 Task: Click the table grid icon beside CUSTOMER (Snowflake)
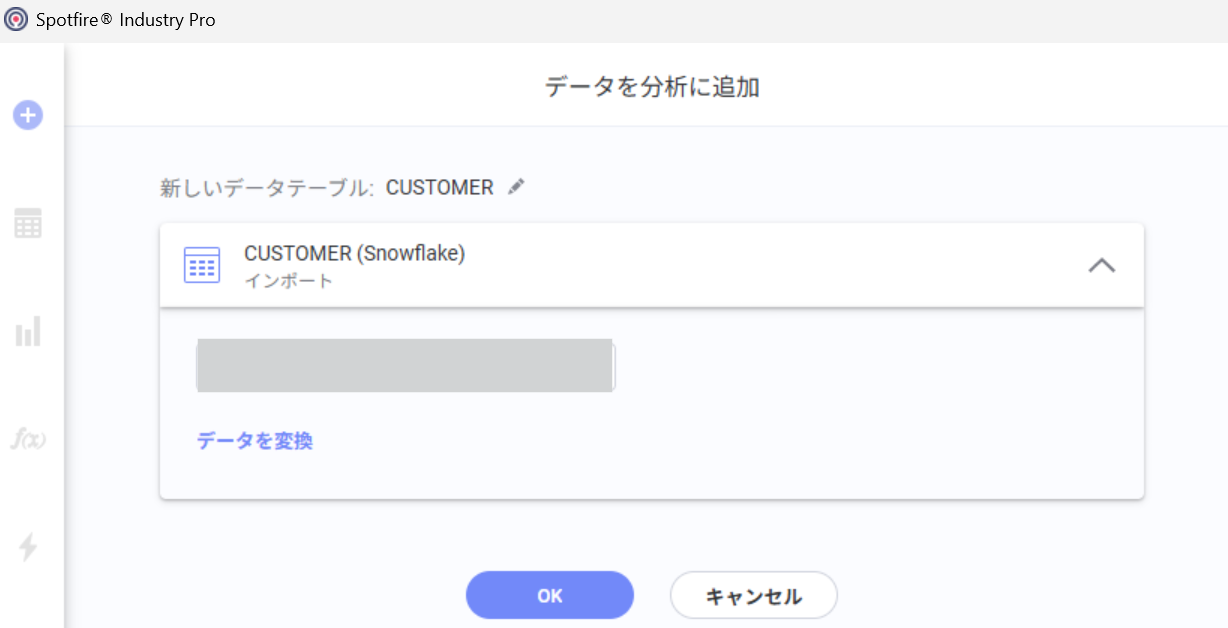point(202,265)
